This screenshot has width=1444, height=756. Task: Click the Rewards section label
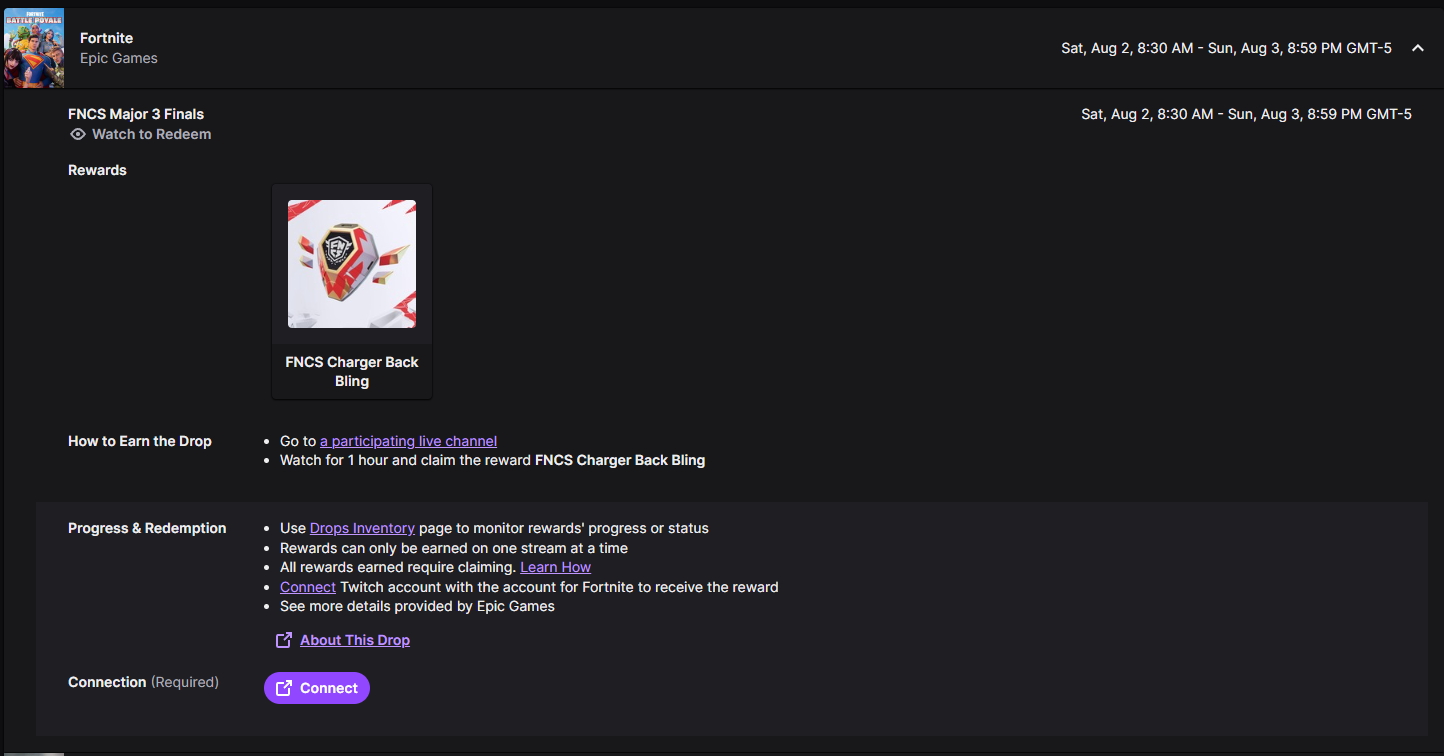[x=97, y=170]
